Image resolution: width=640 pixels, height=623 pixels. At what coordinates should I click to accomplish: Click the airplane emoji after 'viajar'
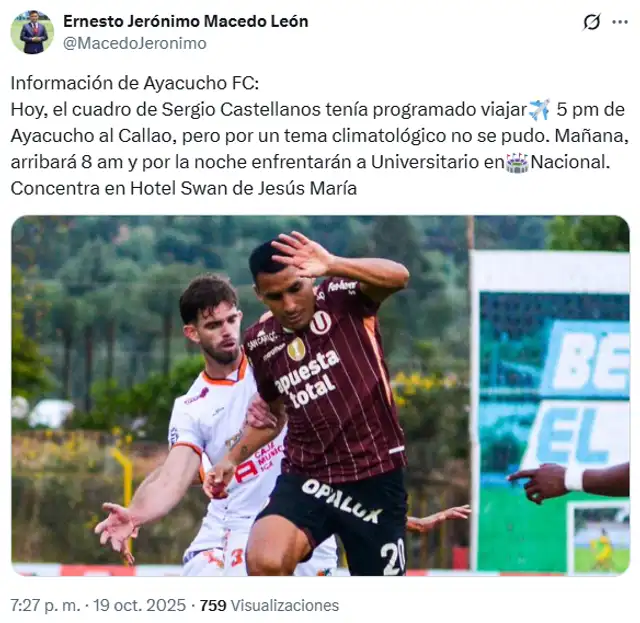[539, 109]
